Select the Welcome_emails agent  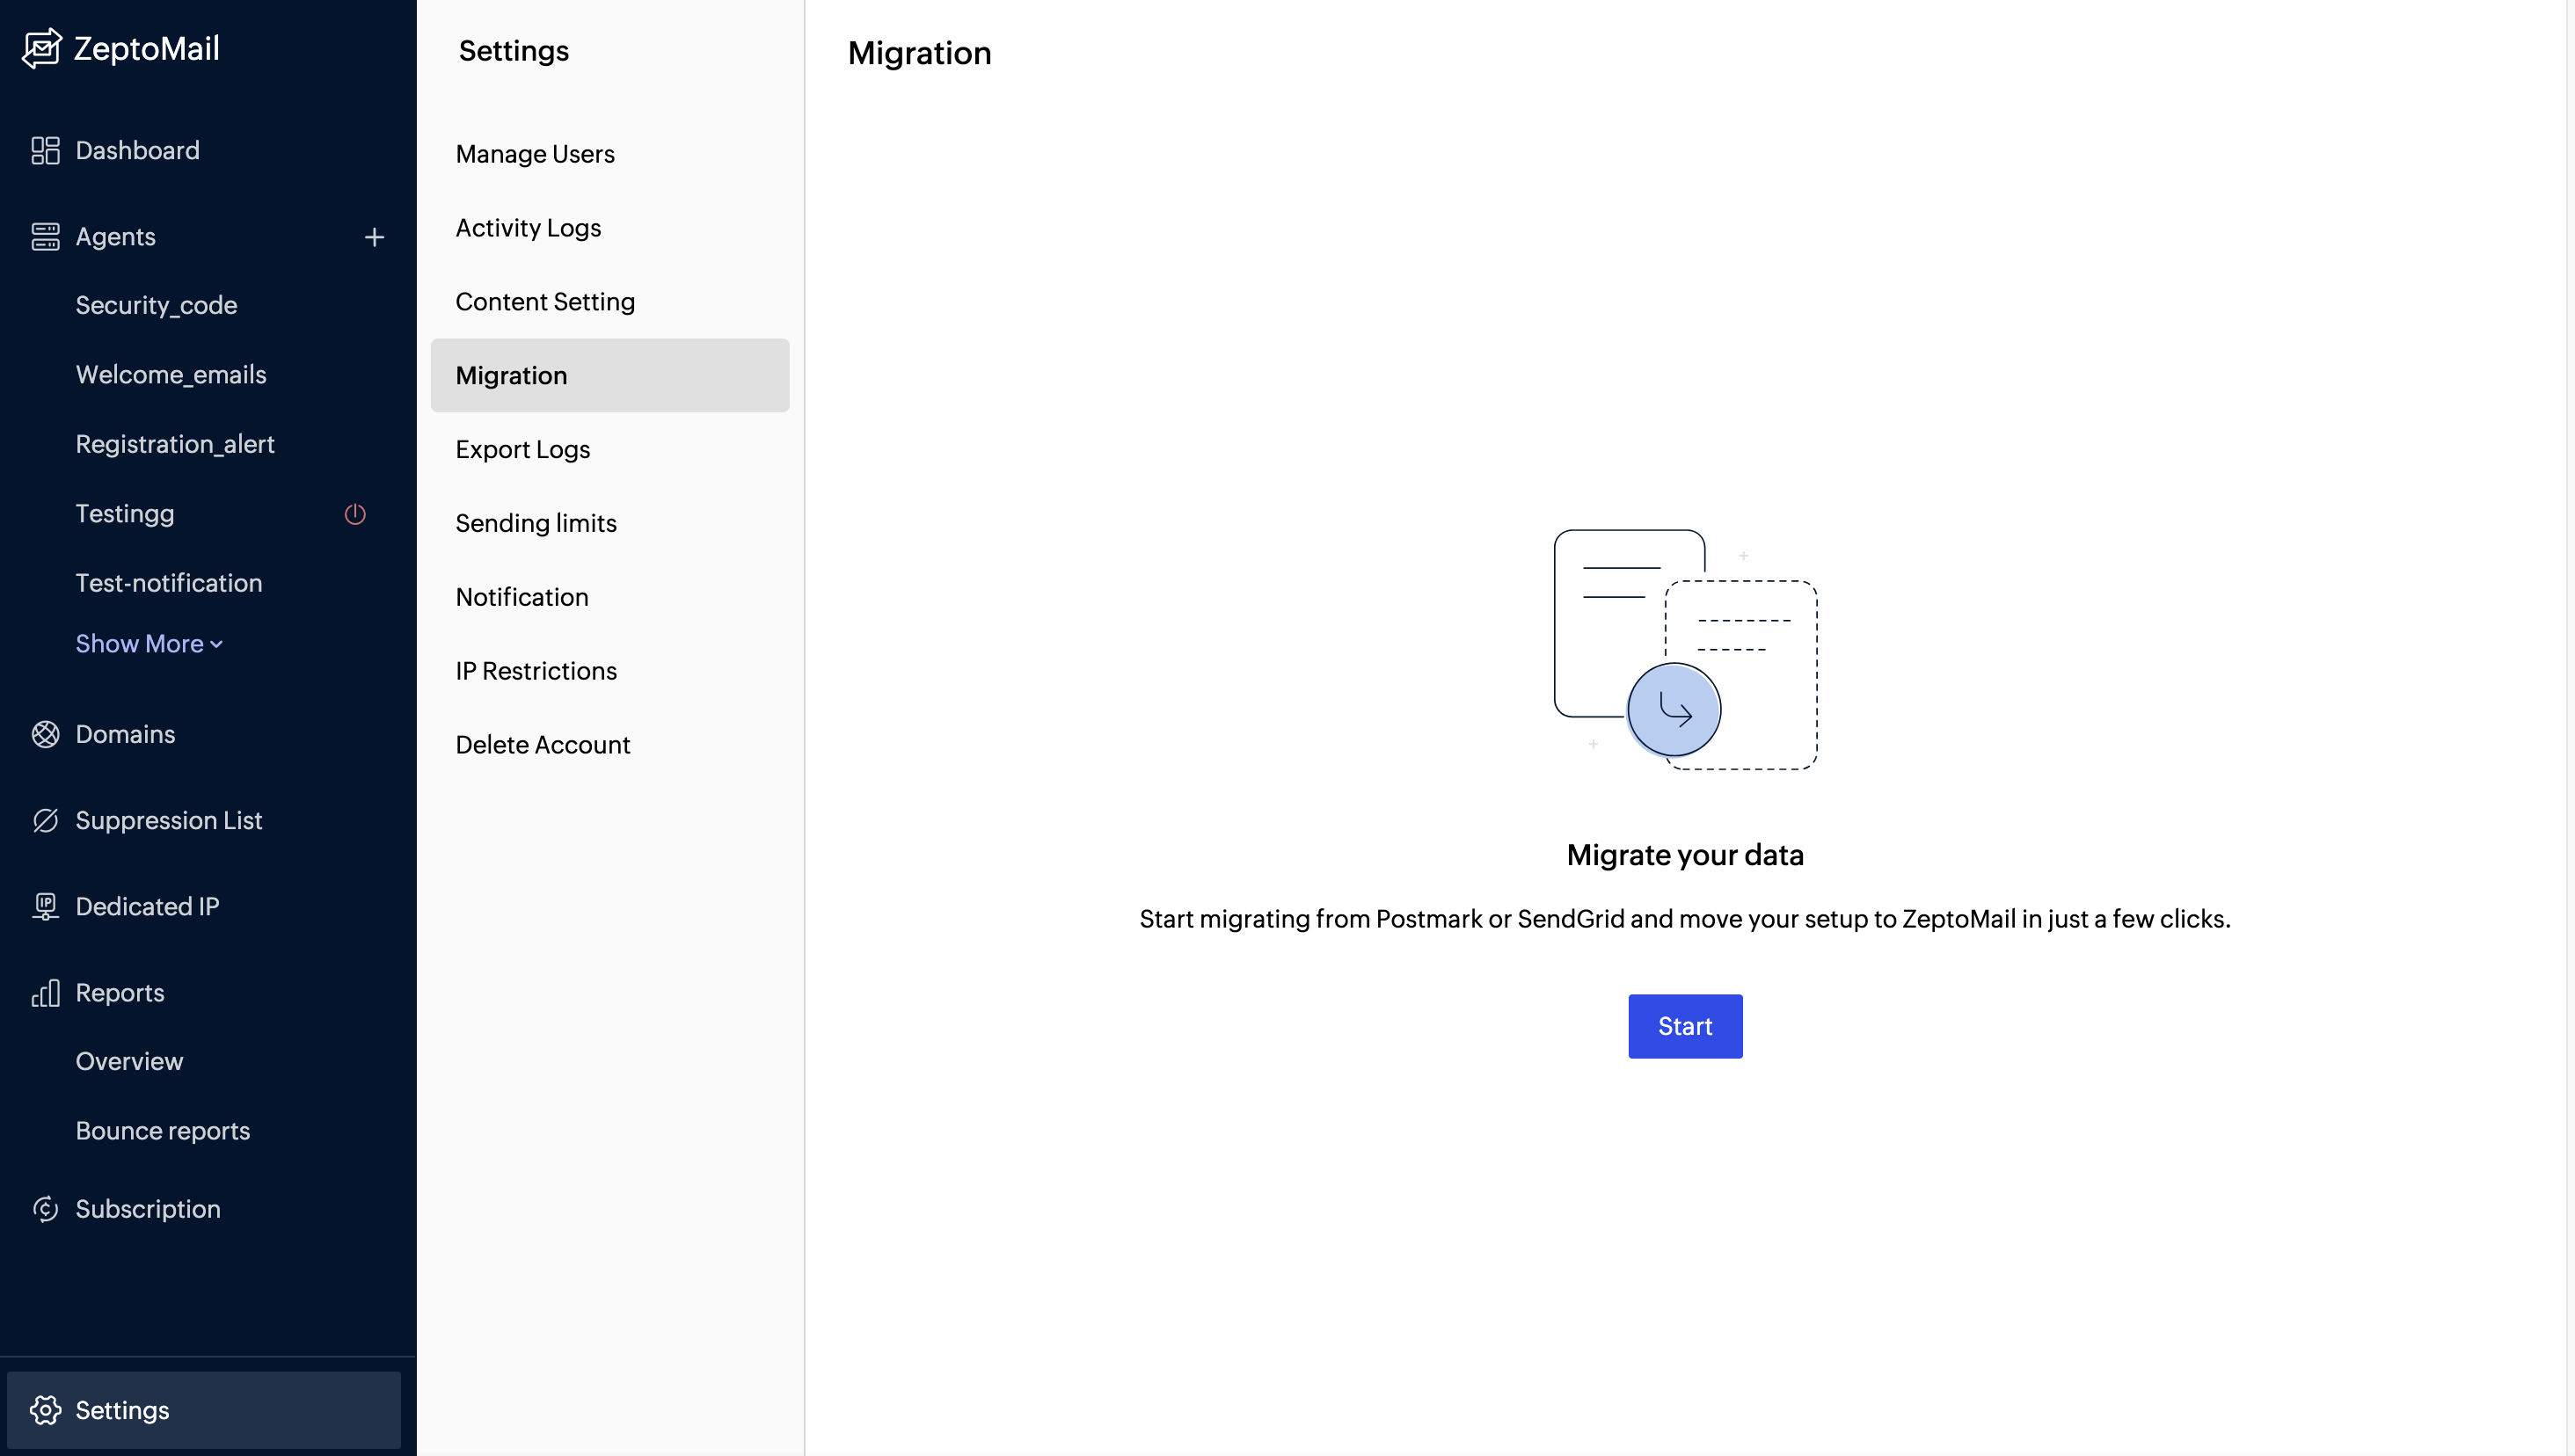(x=171, y=374)
